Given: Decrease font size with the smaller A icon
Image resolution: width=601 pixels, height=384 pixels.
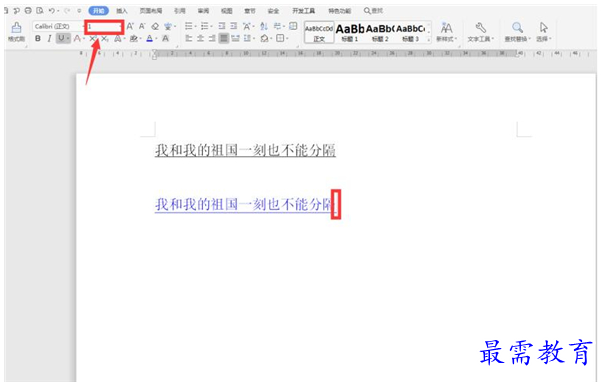Looking at the screenshot, I should (142, 26).
